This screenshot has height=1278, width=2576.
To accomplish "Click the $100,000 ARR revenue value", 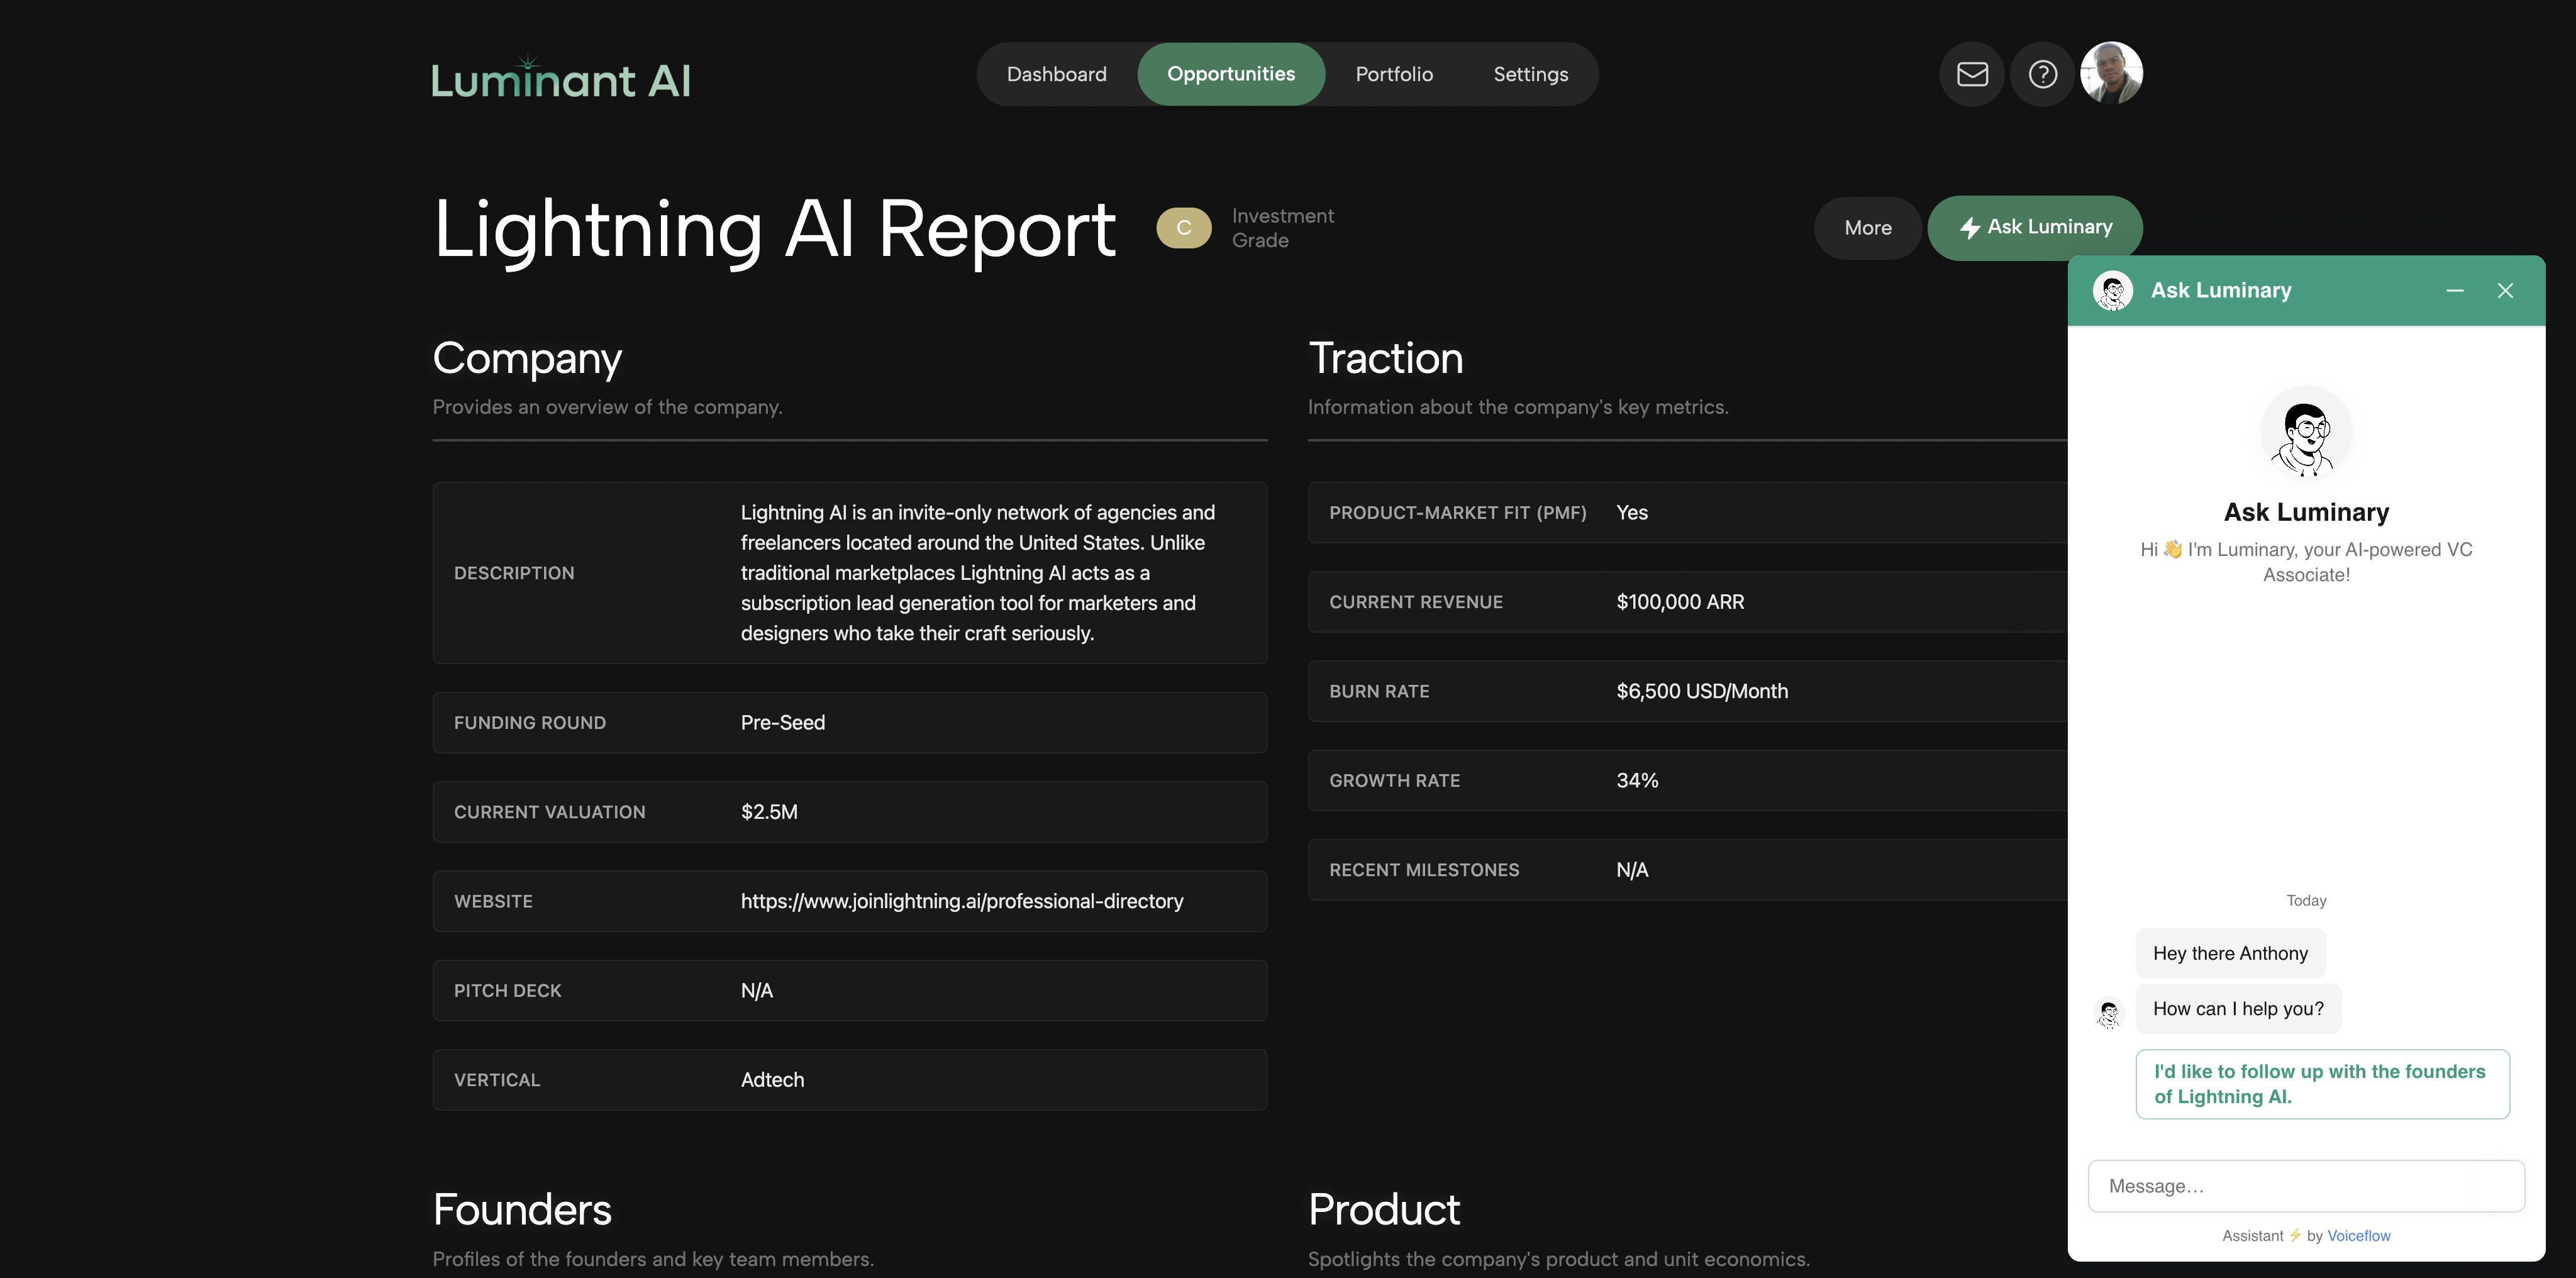I will click(1680, 602).
